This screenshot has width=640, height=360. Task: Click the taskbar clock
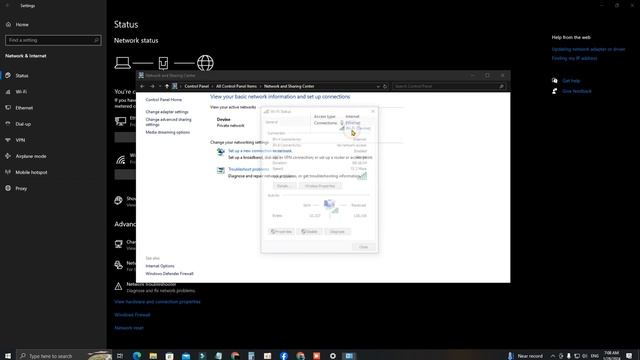[x=611, y=356]
